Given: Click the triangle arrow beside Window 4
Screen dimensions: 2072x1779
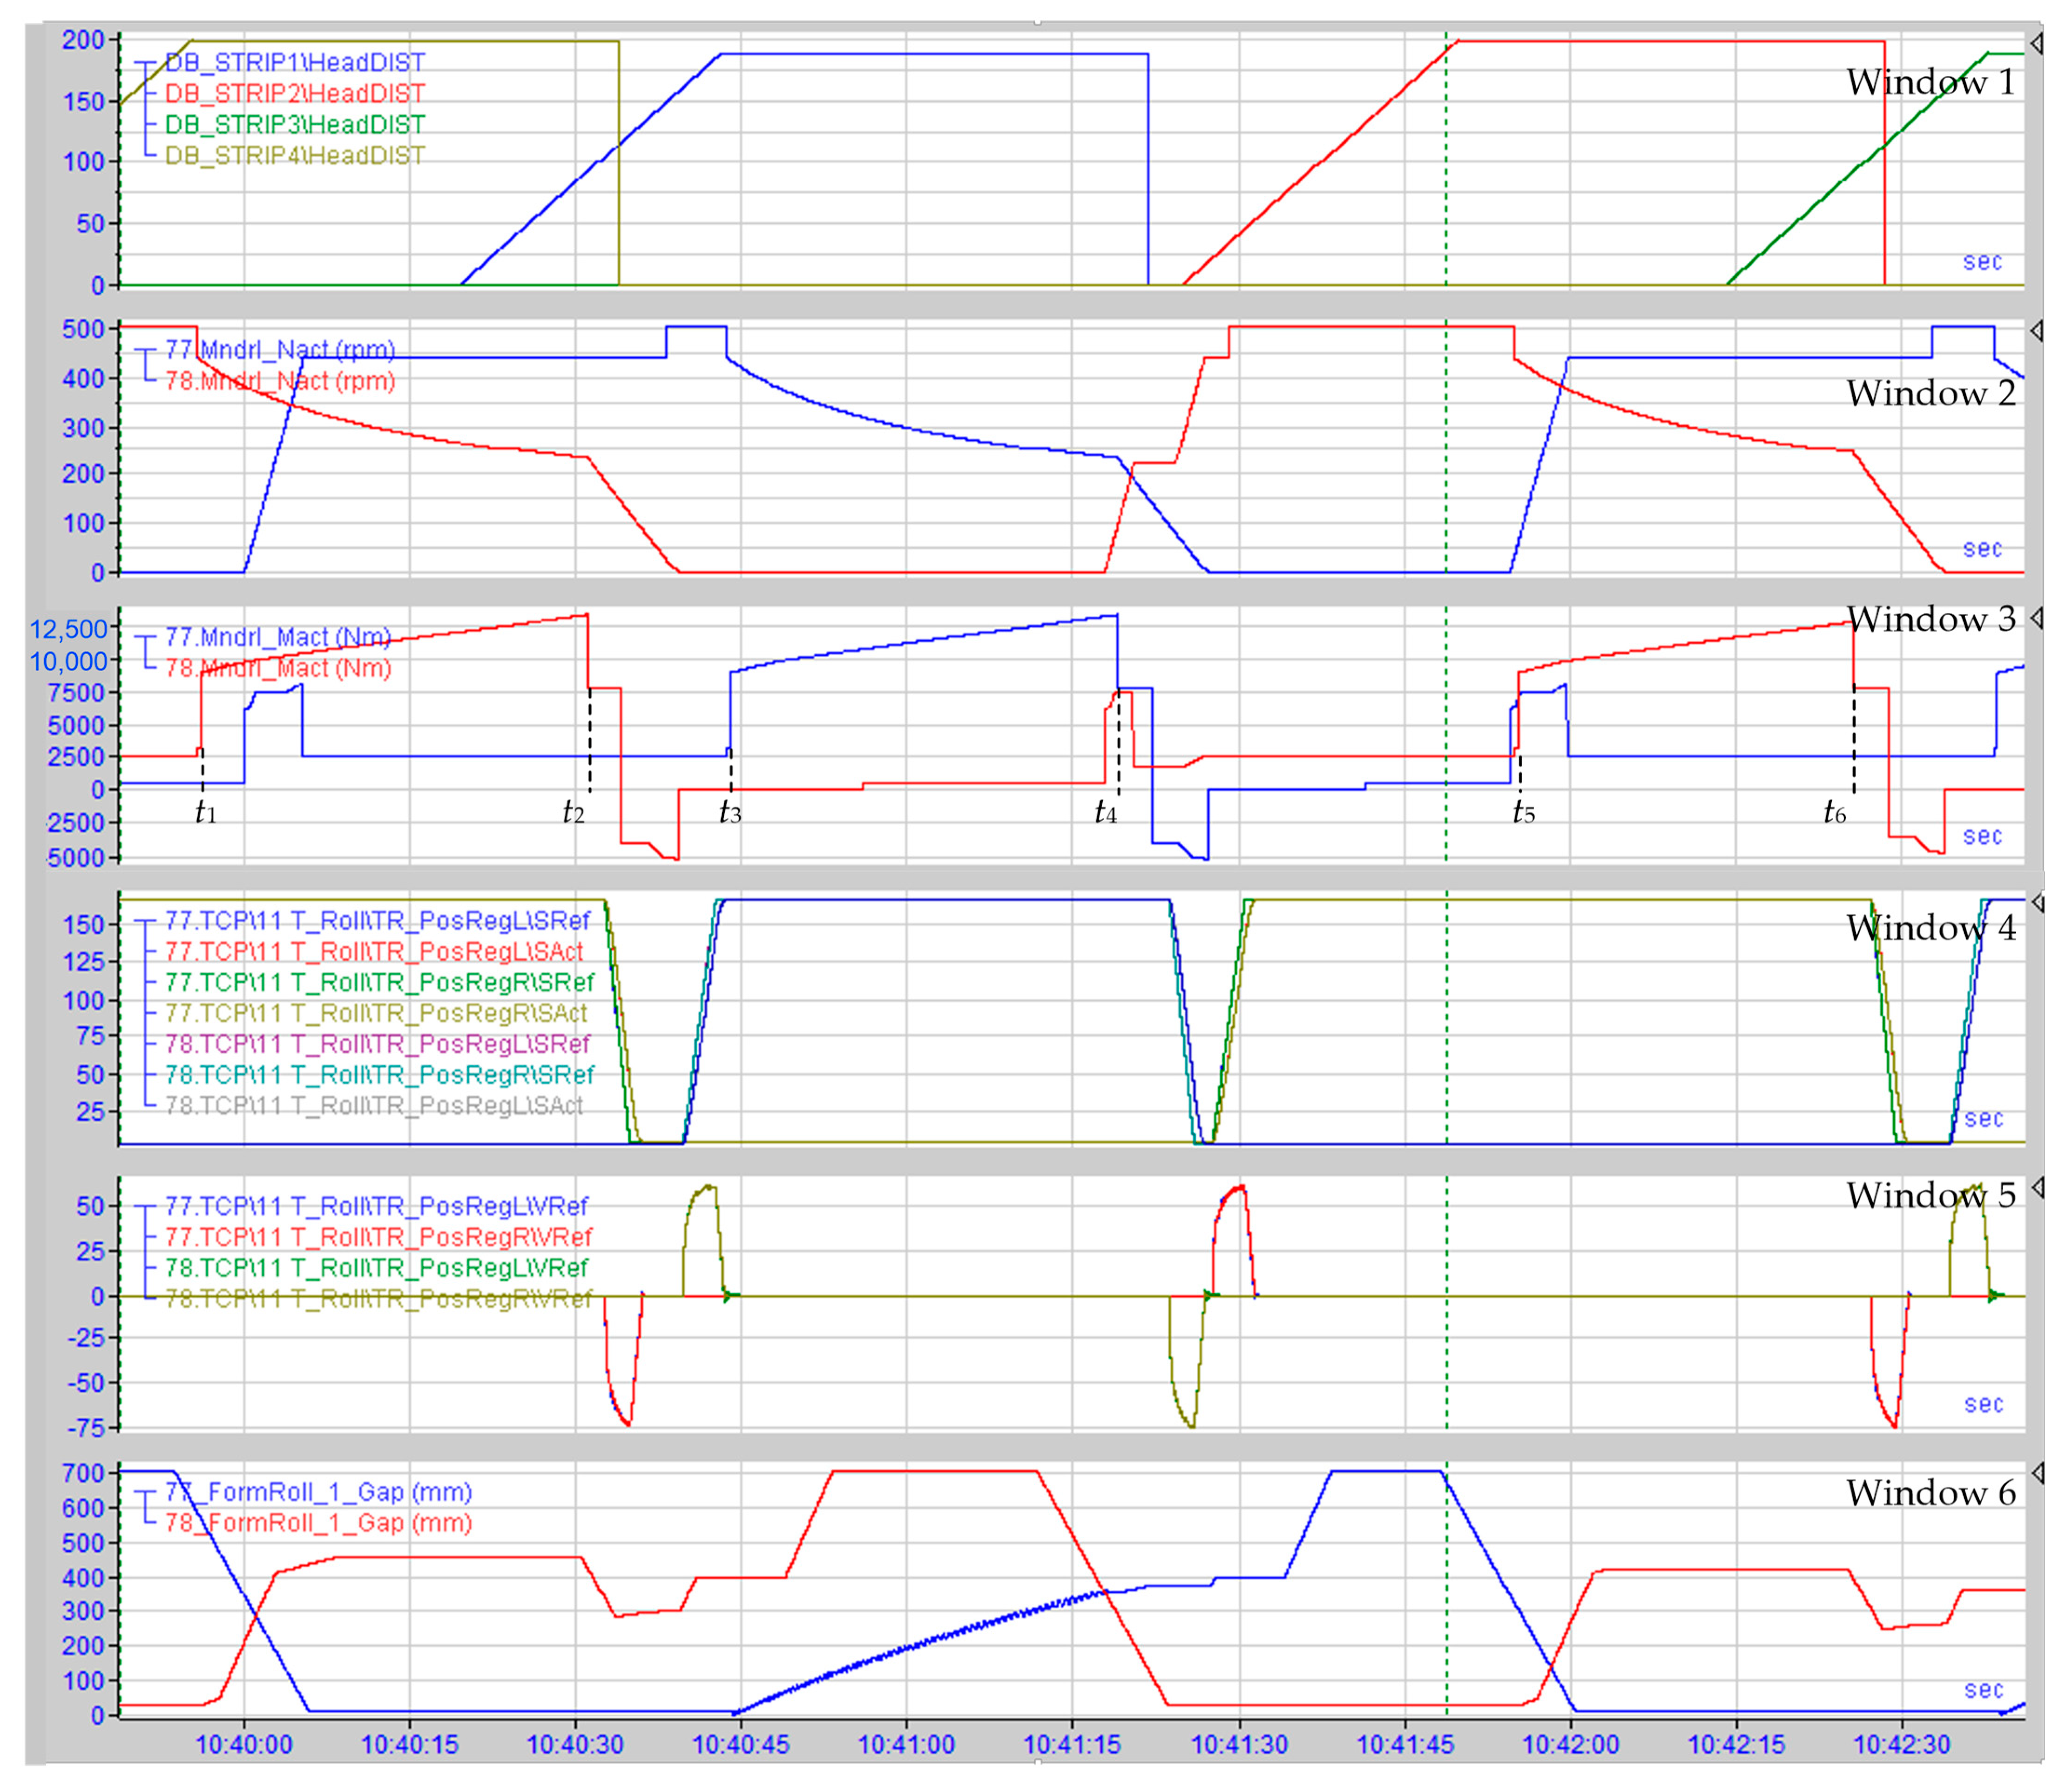Looking at the screenshot, I should pos(2037,903).
